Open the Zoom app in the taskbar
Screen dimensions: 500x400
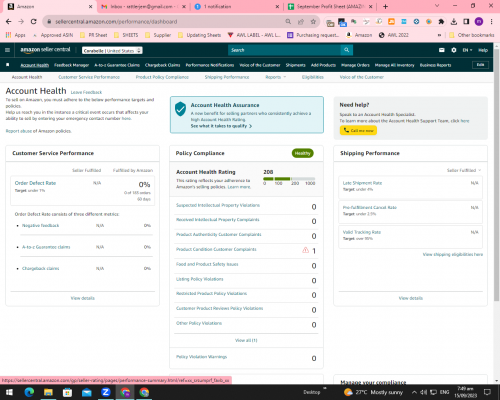(x=106, y=392)
